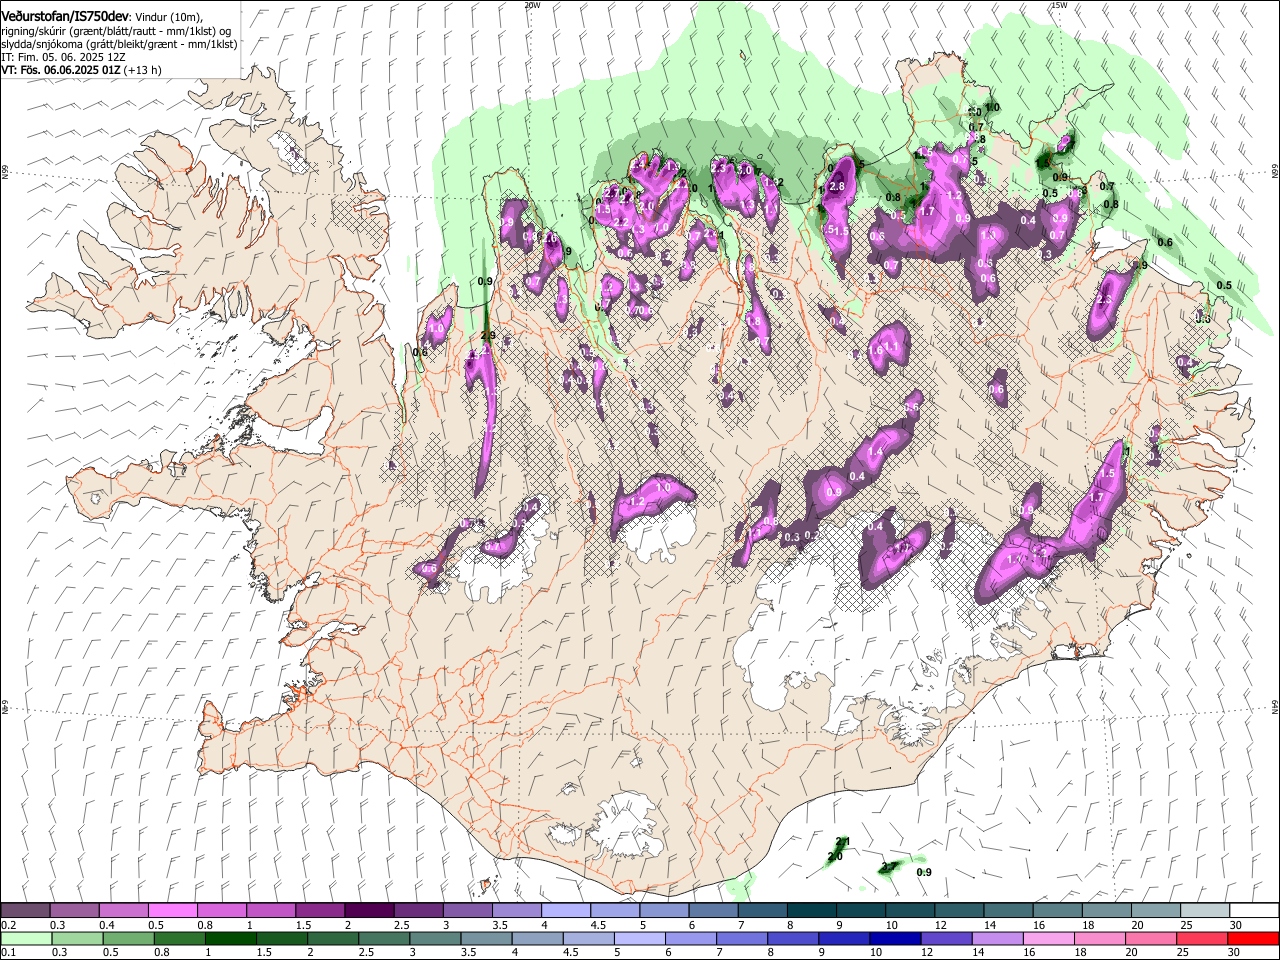This screenshot has width=1280, height=960.
Task: Click top-row legend swatch between 1 and 1.5
Action: point(270,911)
